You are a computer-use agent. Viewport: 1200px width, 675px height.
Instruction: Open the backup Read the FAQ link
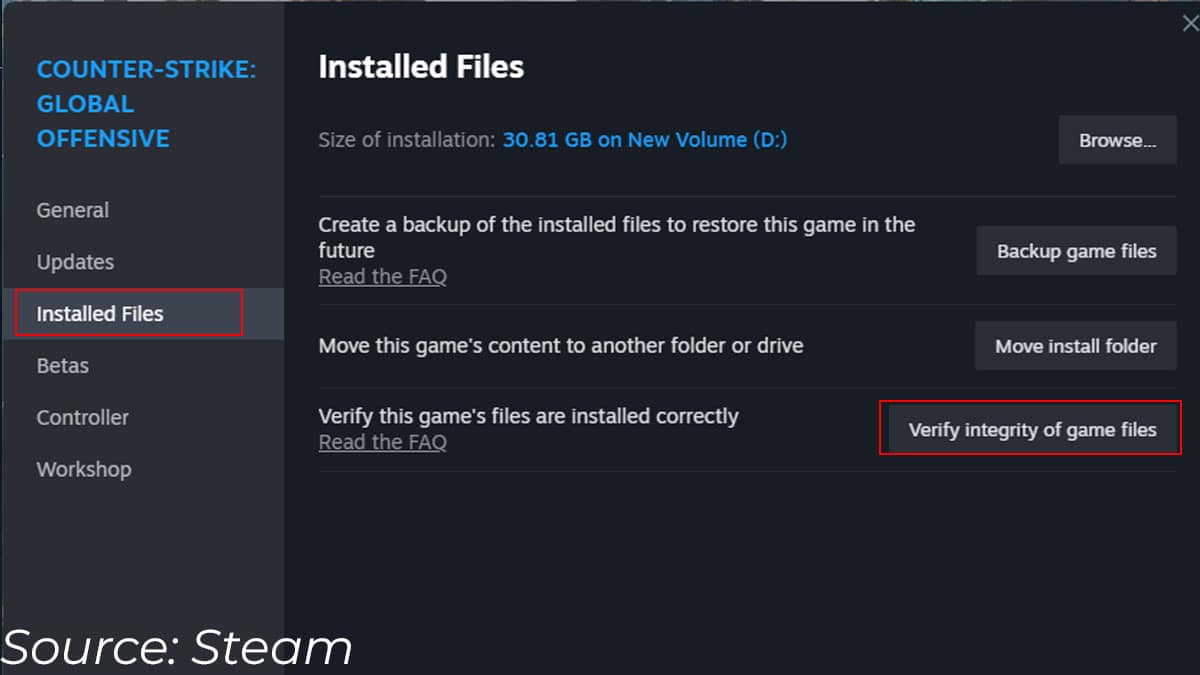point(382,276)
